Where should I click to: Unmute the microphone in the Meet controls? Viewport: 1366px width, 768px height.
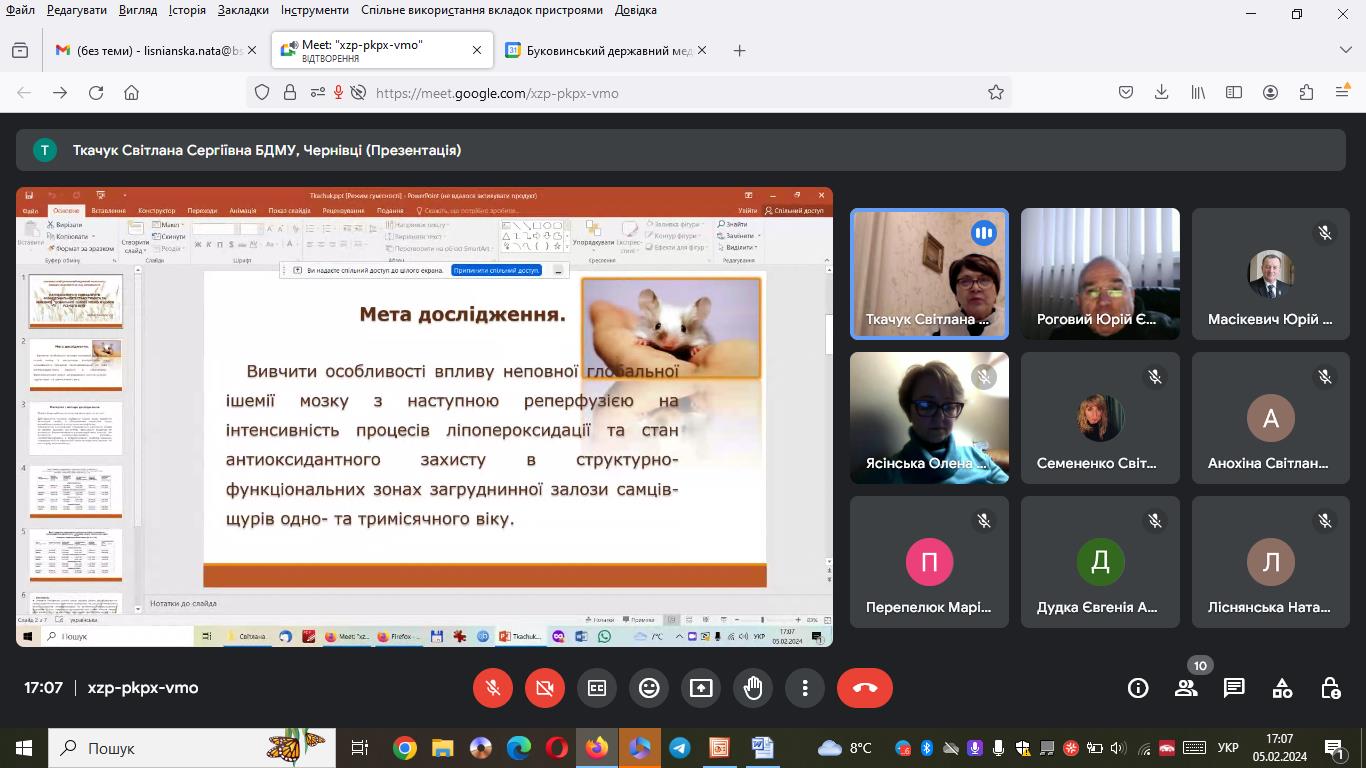493,688
